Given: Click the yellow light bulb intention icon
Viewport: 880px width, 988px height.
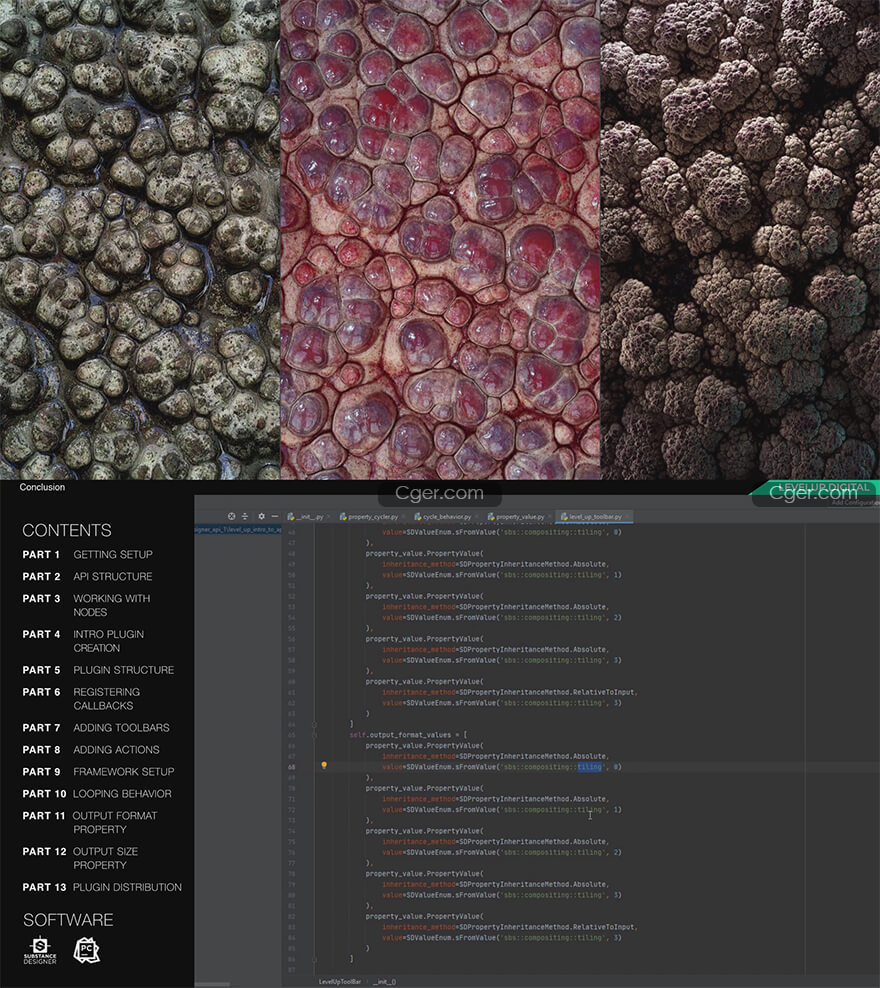Looking at the screenshot, I should tap(324, 766).
